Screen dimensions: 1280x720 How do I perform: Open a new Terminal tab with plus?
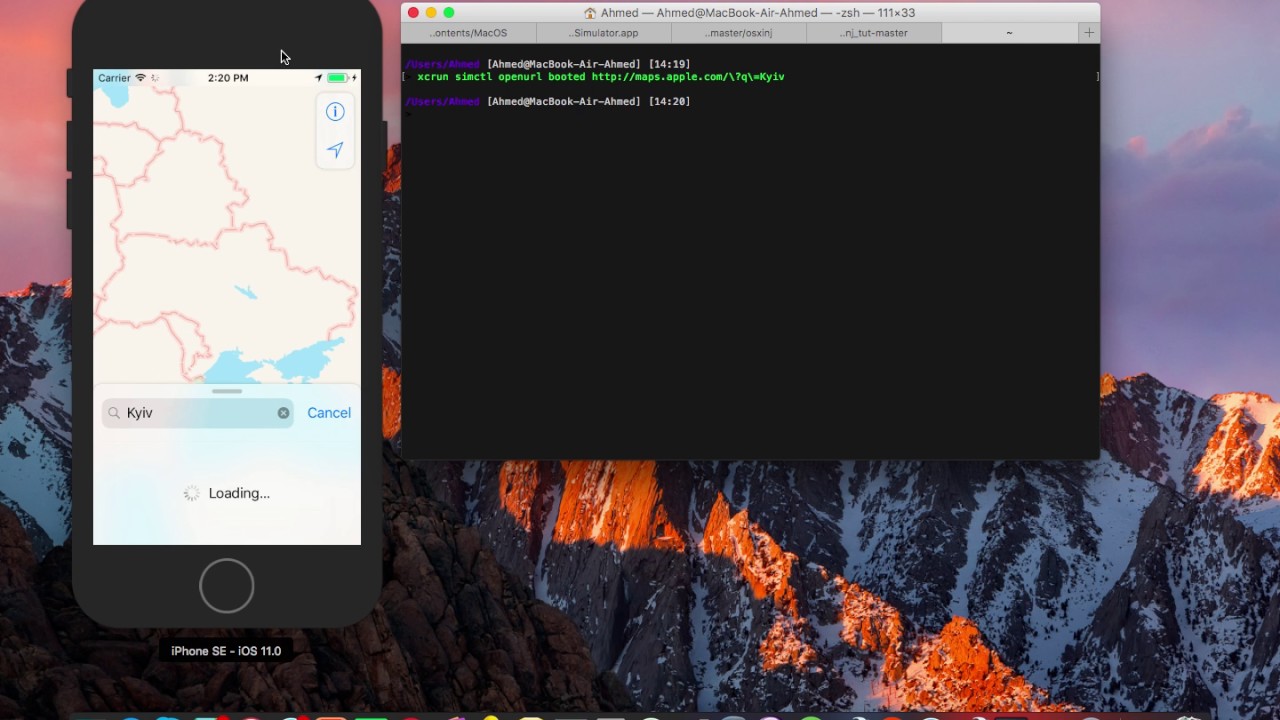pyautogui.click(x=1089, y=33)
